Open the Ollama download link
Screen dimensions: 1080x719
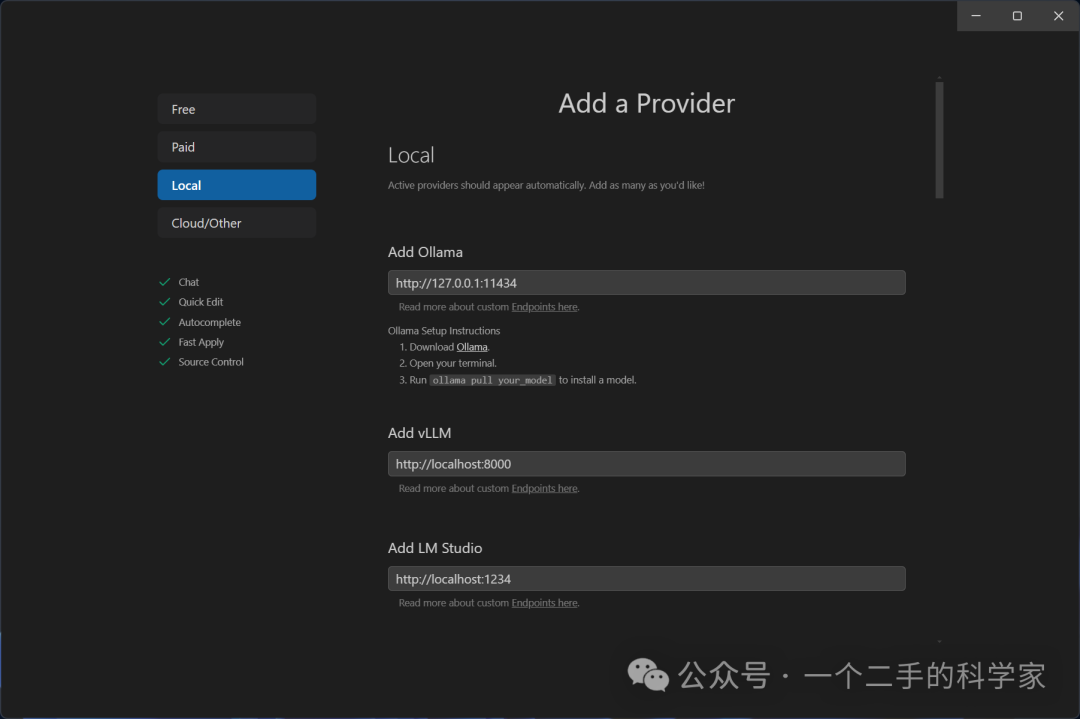[x=472, y=346]
